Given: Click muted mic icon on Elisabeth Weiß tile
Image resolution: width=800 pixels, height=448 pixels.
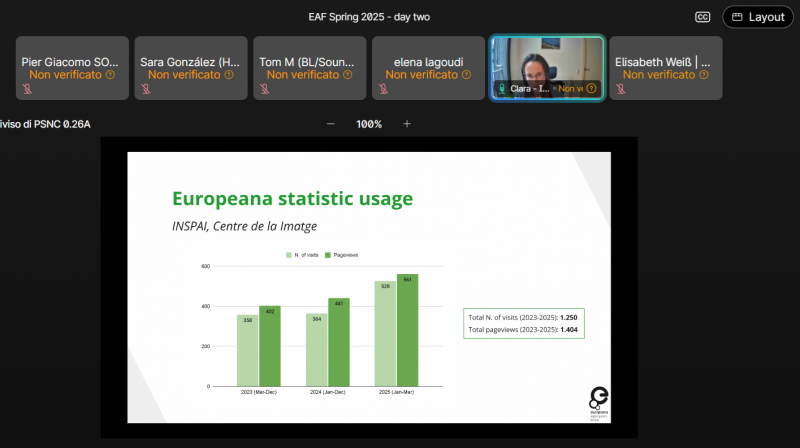Looking at the screenshot, I should point(620,89).
